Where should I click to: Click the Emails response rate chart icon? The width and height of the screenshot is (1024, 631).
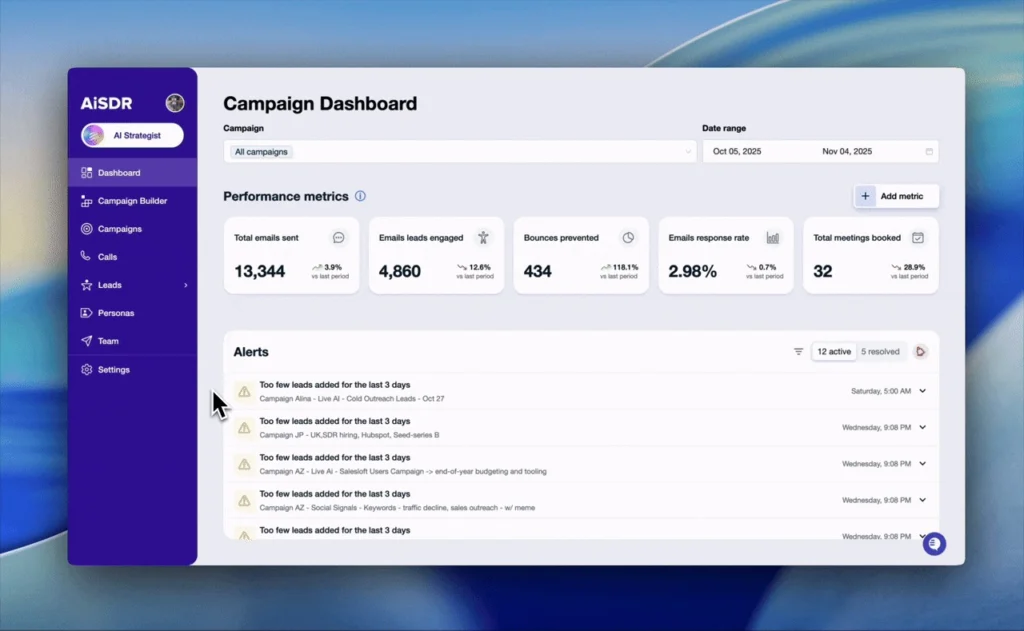coord(773,238)
